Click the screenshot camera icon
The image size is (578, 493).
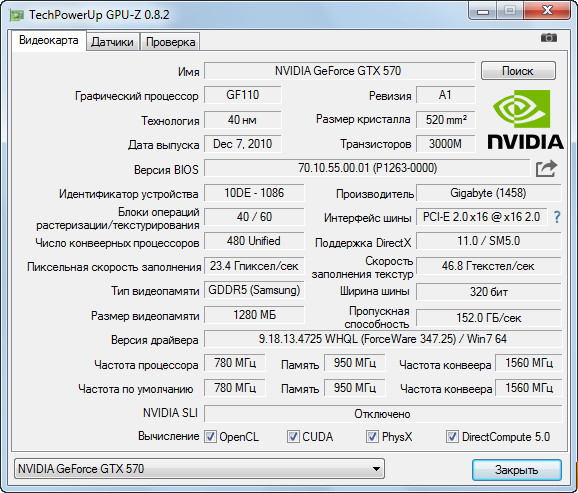[549, 38]
